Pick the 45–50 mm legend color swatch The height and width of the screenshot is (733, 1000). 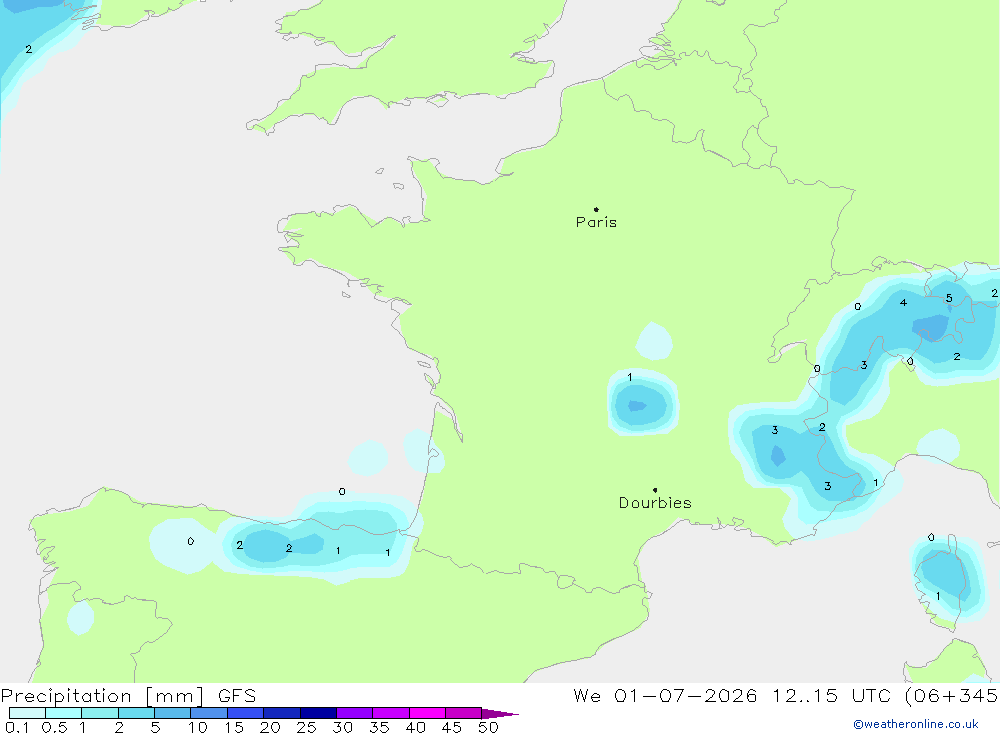(463, 713)
